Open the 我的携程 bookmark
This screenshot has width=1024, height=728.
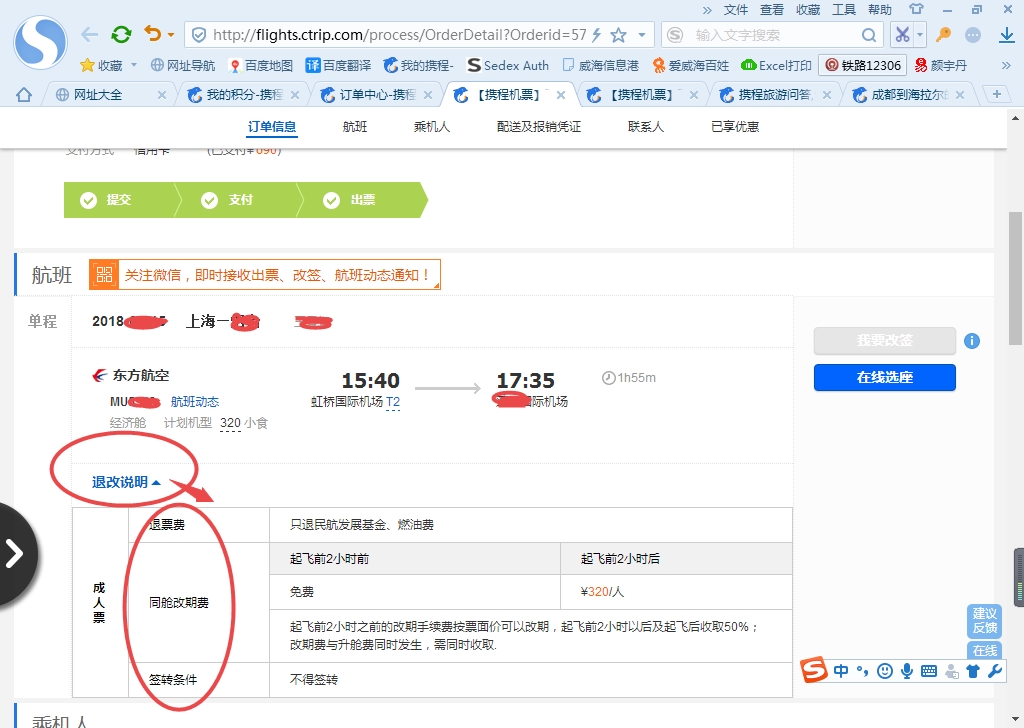[419, 65]
